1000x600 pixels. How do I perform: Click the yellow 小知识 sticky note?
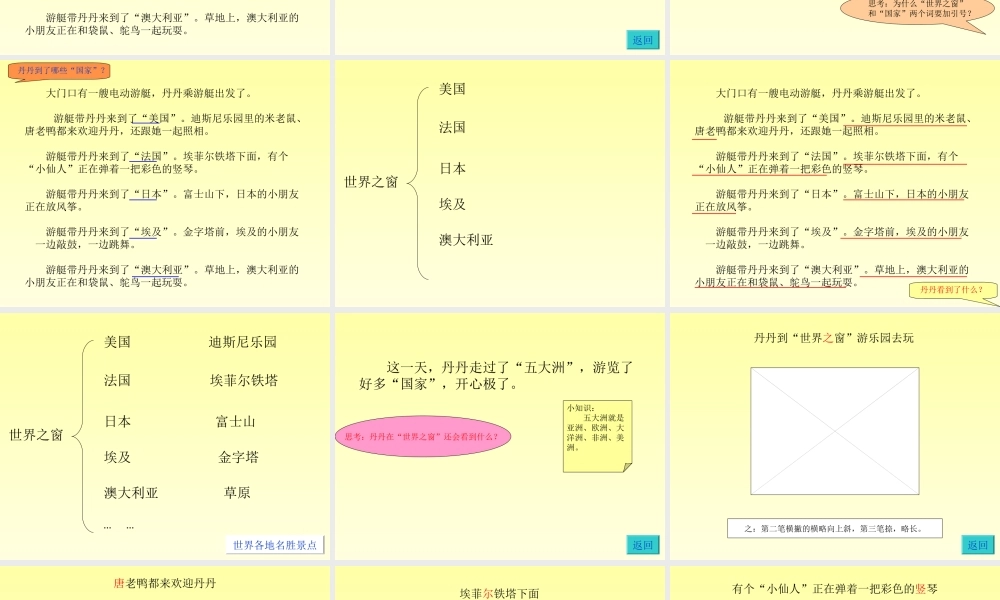(x=597, y=434)
